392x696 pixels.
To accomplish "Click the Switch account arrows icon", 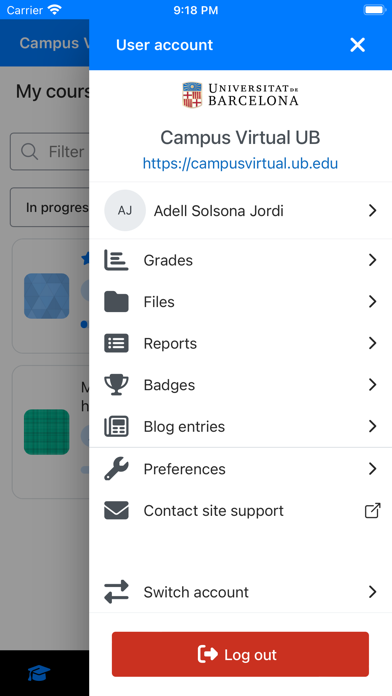I will tap(116, 592).
